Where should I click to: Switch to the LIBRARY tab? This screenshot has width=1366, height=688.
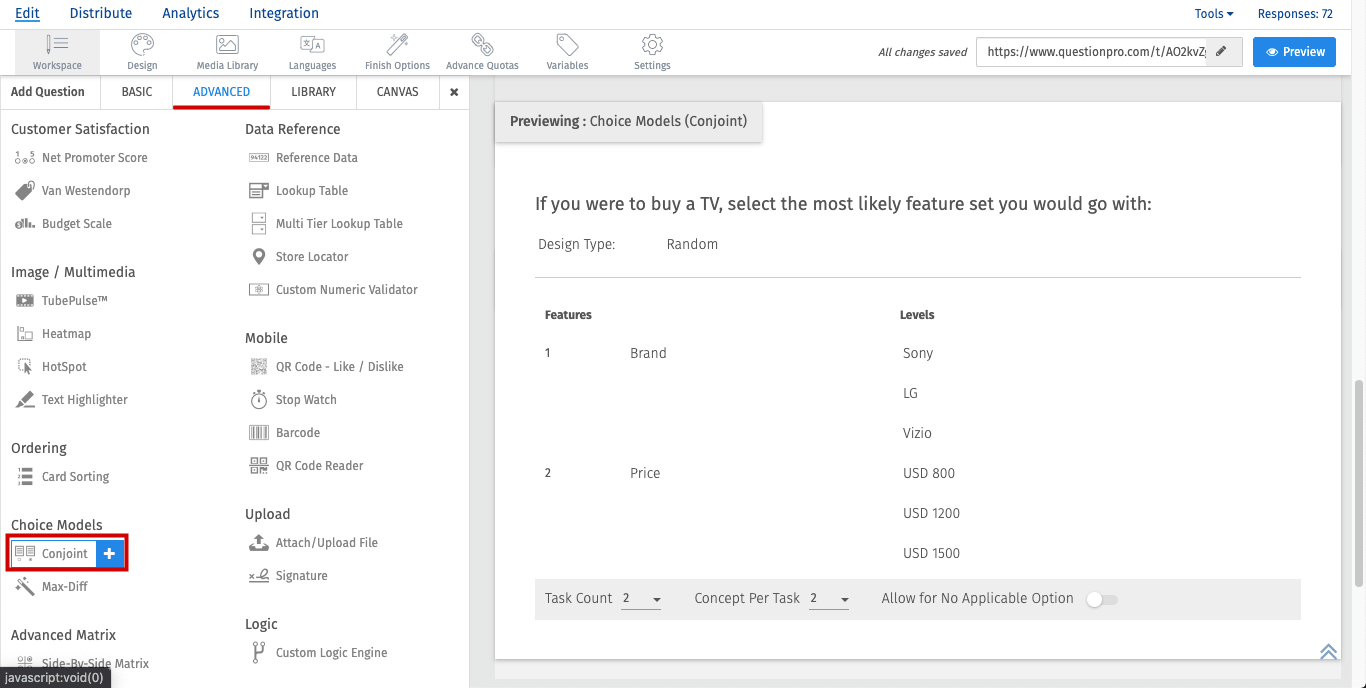314,92
